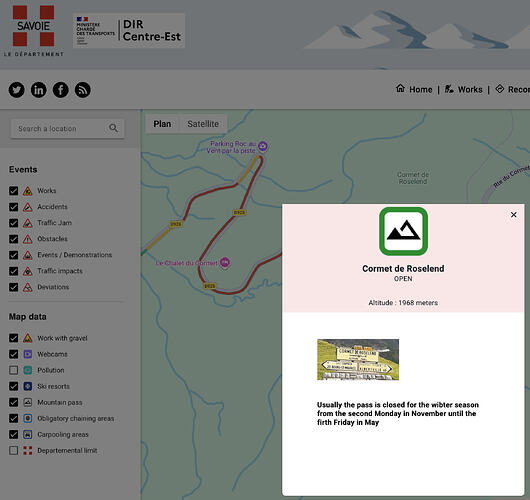Open the Cormet de Roselend sign photo

point(358,359)
